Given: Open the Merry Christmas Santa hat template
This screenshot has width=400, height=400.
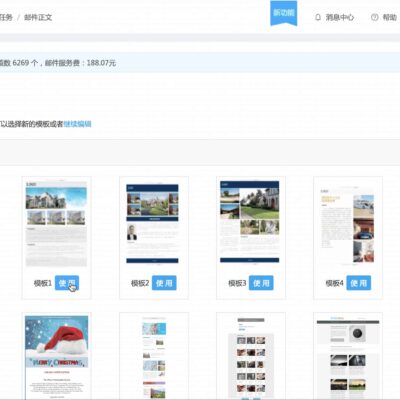Looking at the screenshot, I should (x=57, y=357).
